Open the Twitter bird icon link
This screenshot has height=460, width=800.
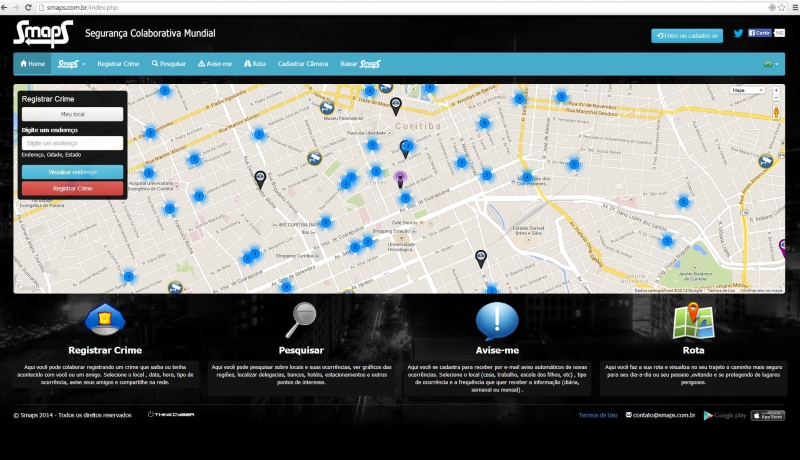pyautogui.click(x=738, y=33)
